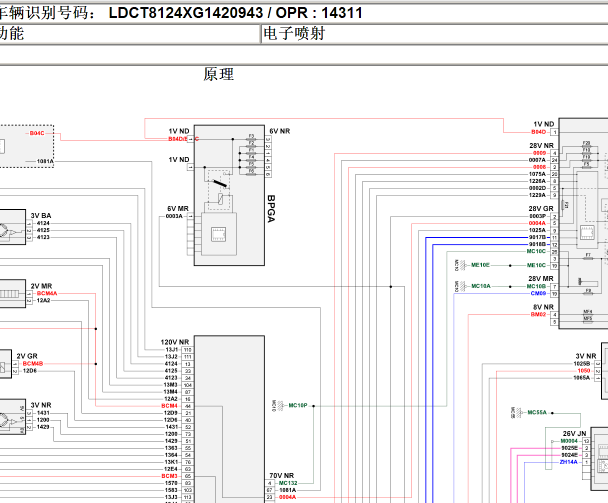Click the red BCM4B wire label
Screen dimensions: 608x503
pyautogui.click(x=33, y=363)
